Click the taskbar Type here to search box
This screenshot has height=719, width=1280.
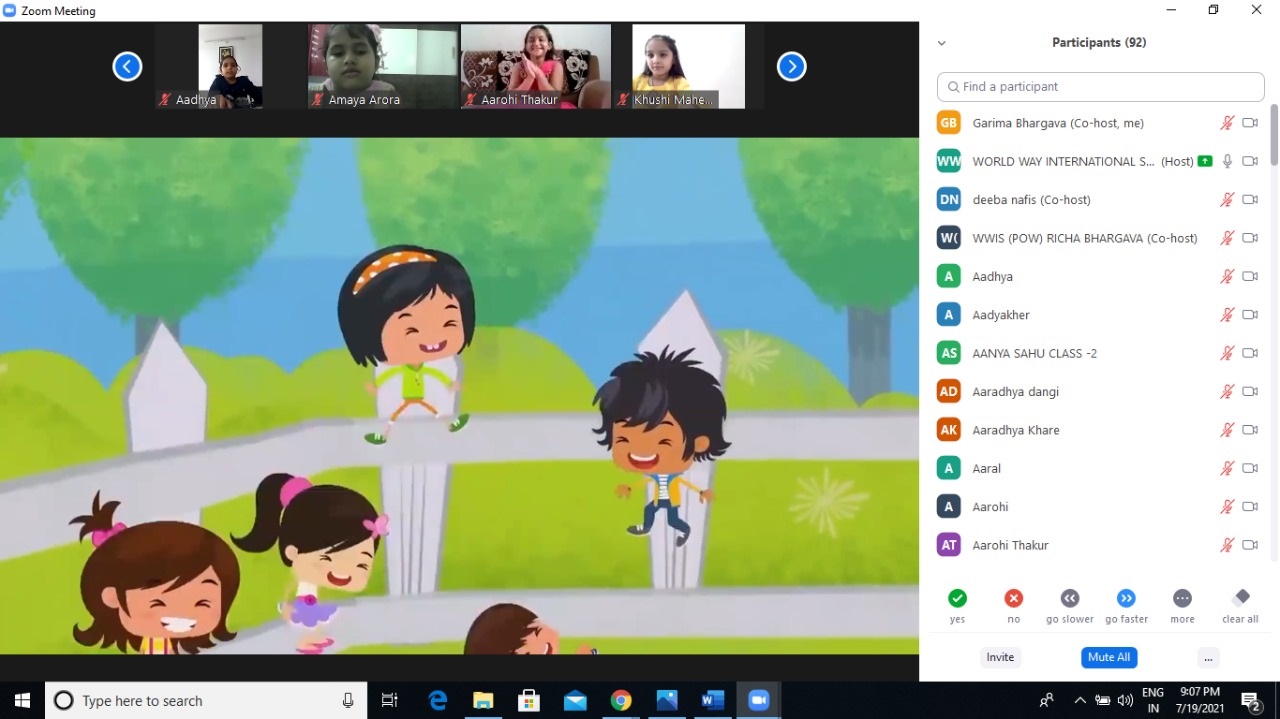pos(205,700)
